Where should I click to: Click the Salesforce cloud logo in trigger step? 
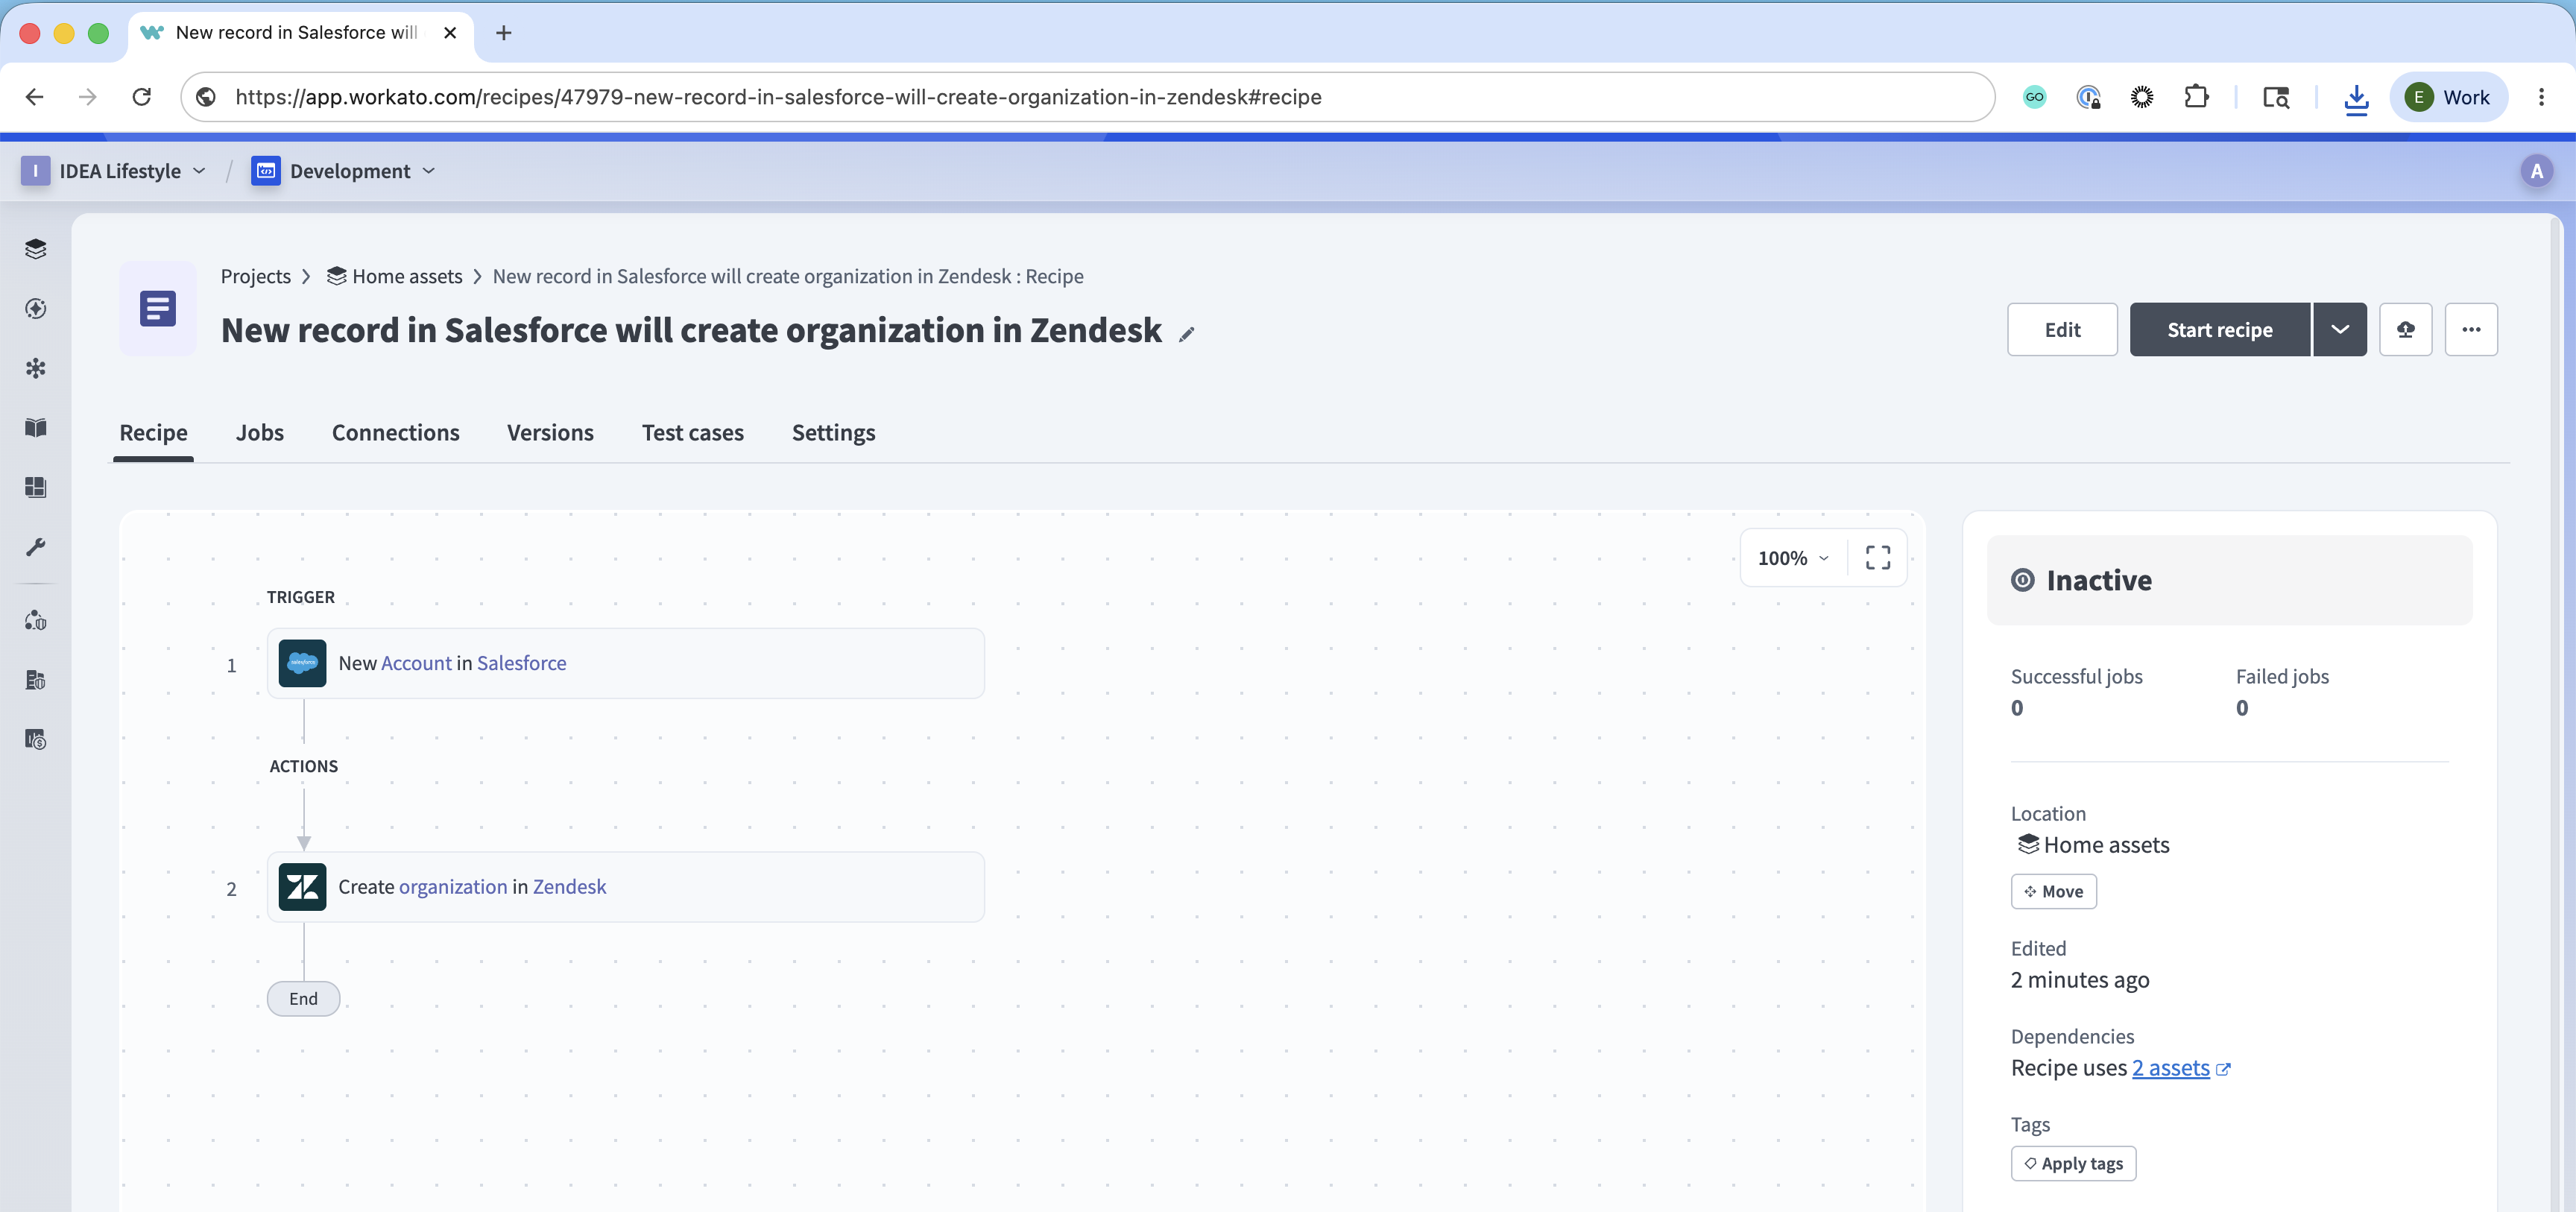302,663
